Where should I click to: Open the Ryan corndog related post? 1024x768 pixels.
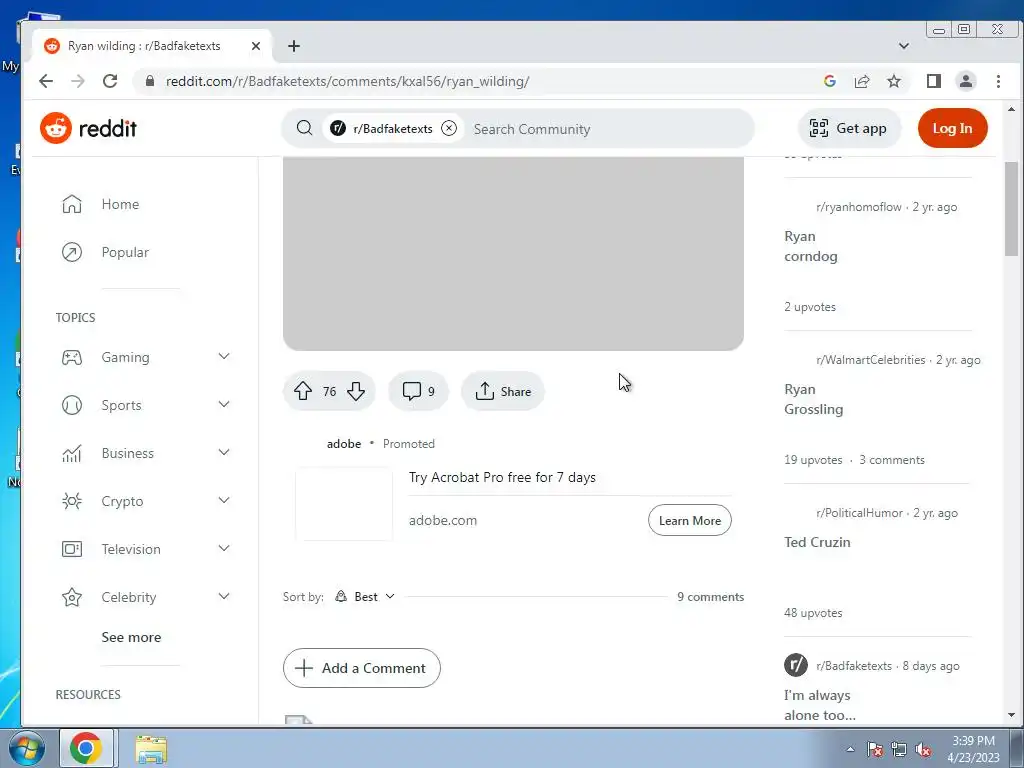coord(810,246)
